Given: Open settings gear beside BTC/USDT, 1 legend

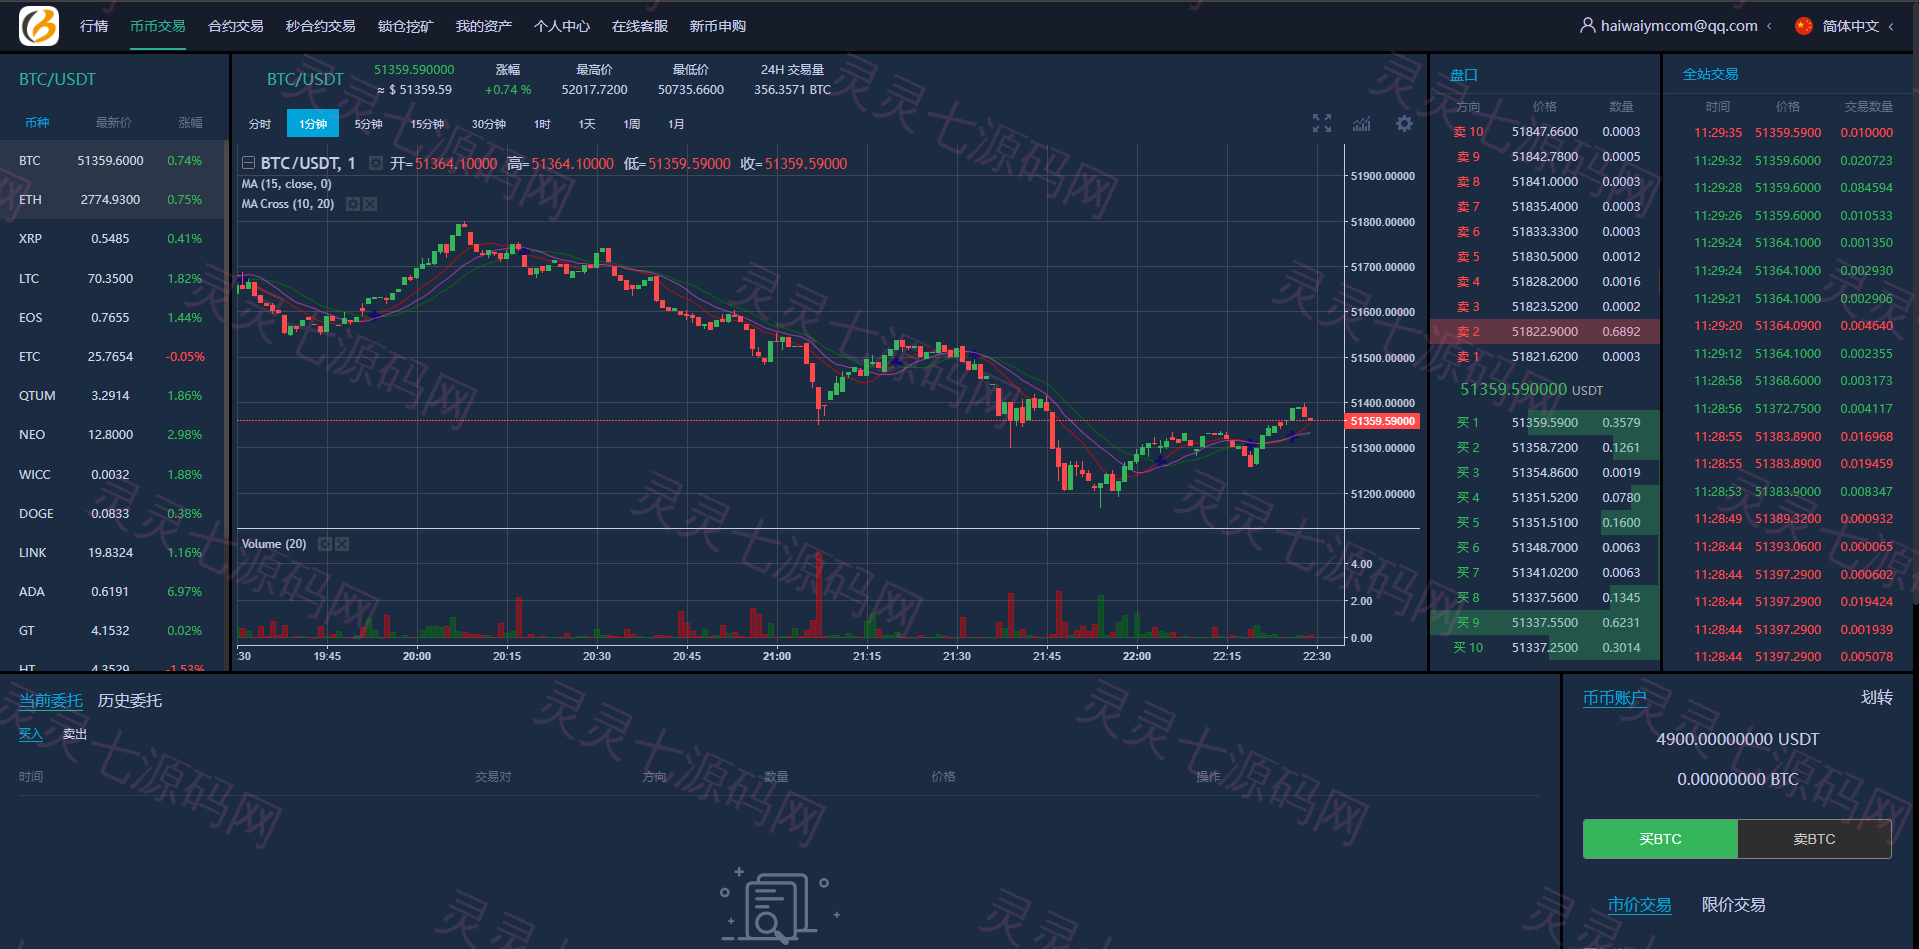Looking at the screenshot, I should (375, 163).
